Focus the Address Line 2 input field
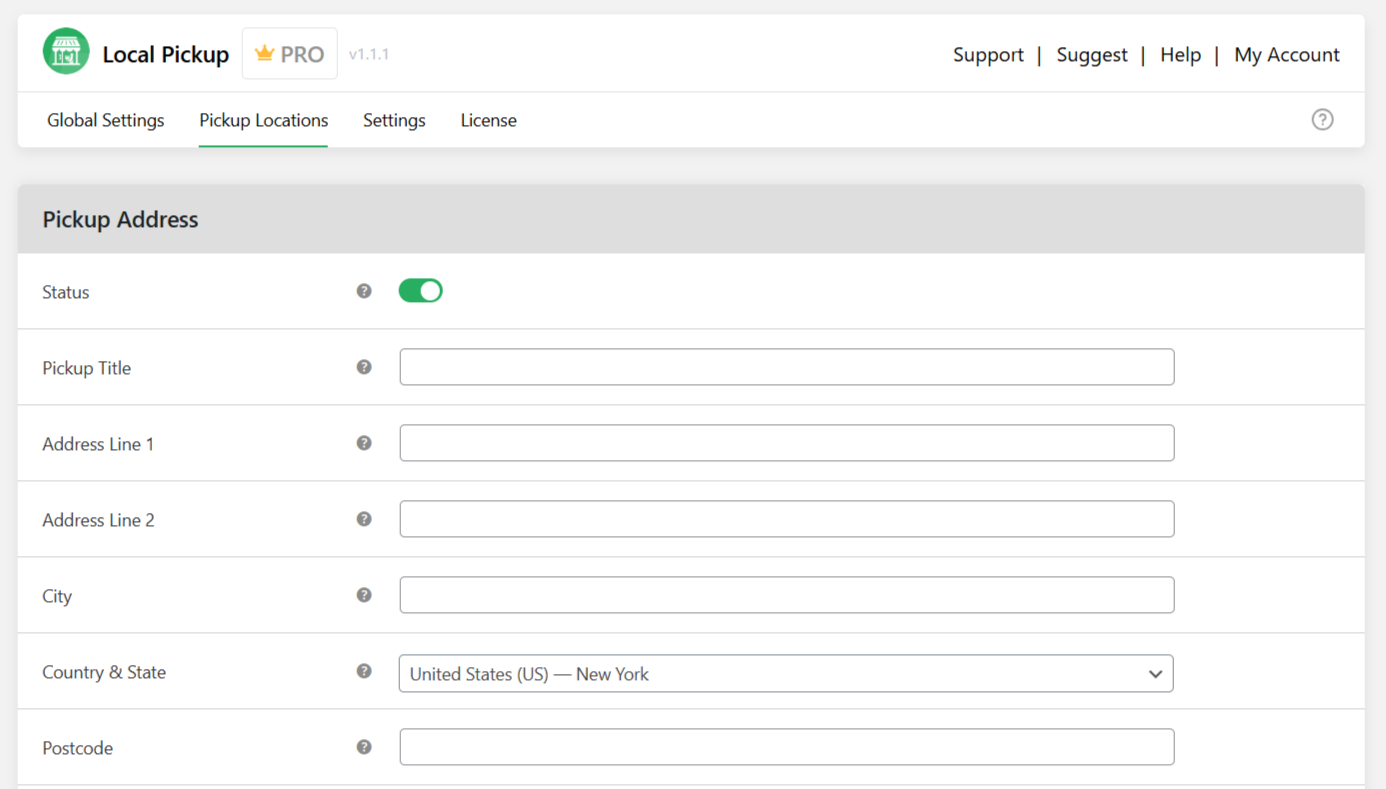 (787, 519)
